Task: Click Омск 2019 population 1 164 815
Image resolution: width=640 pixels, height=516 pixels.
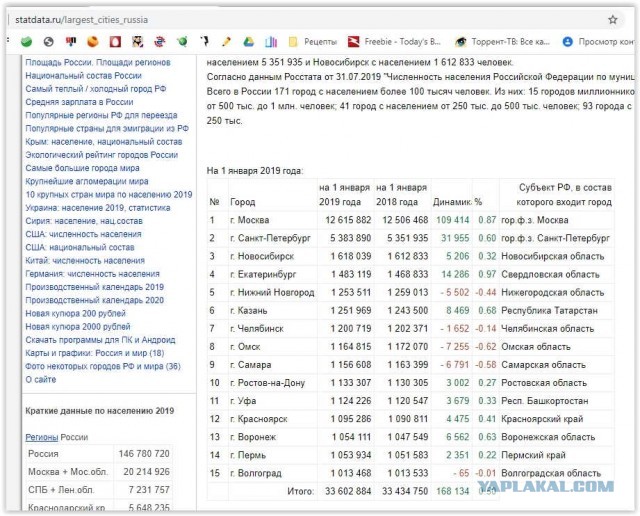Action: coord(351,347)
